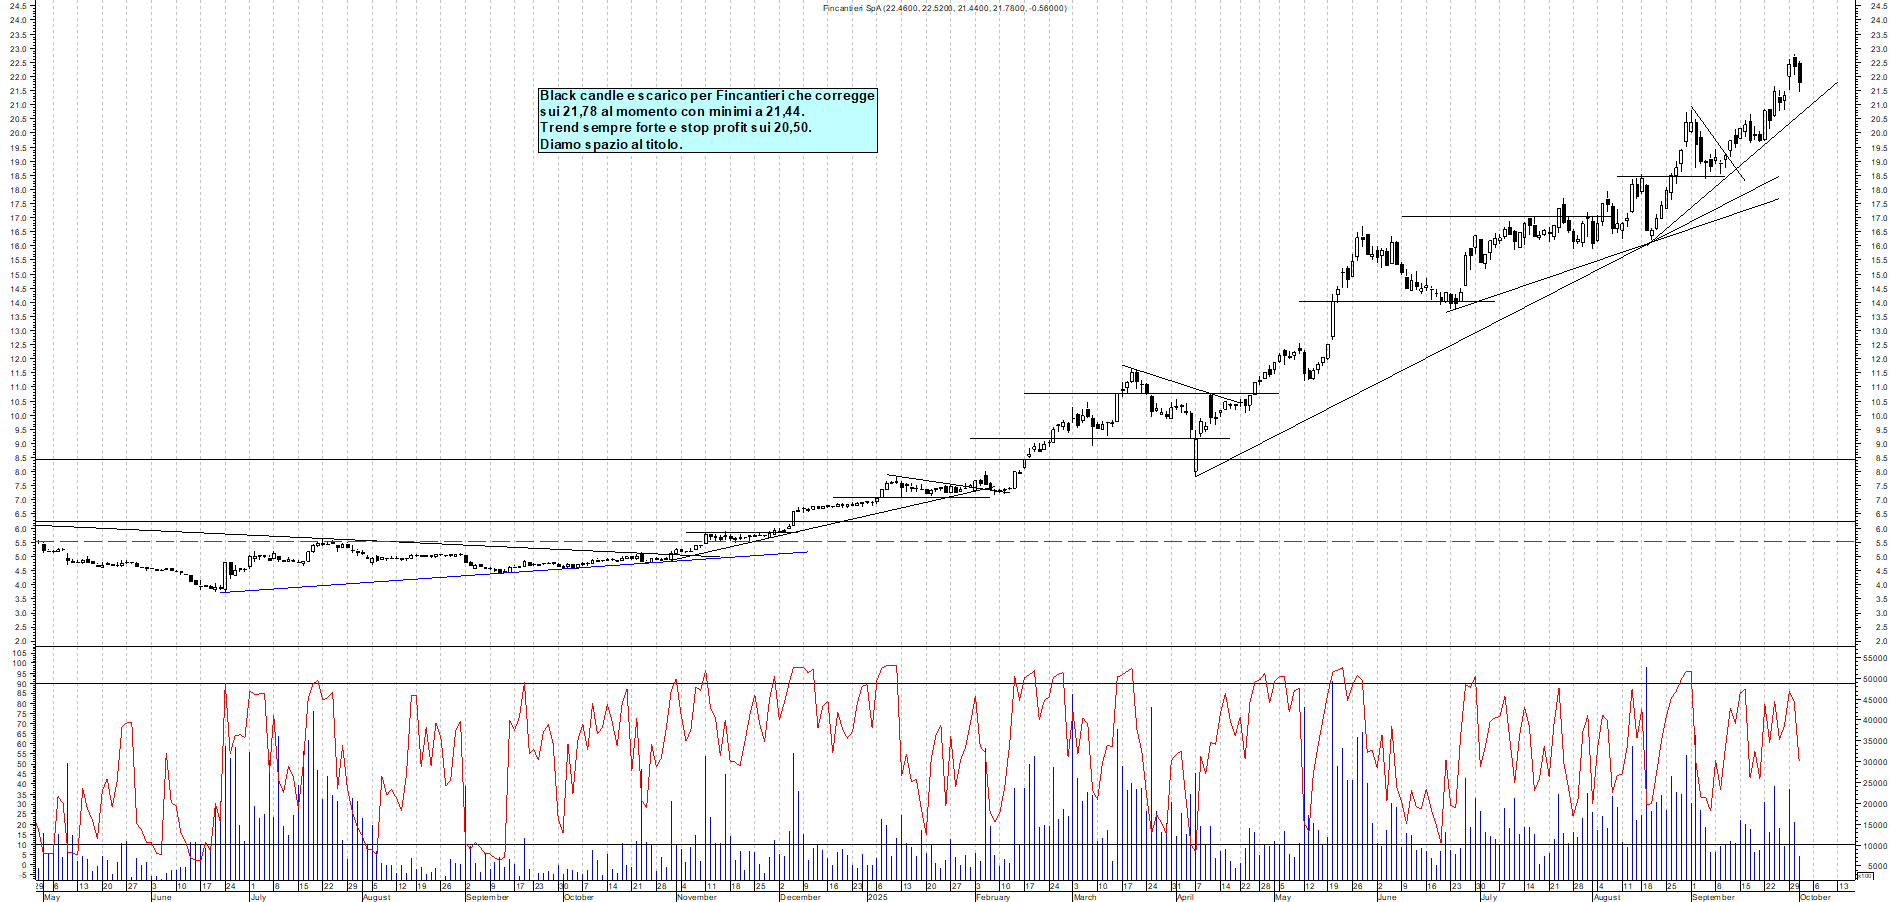Click the 24.5 label on right price axis
1890x902 pixels.
(x=1880, y=6)
